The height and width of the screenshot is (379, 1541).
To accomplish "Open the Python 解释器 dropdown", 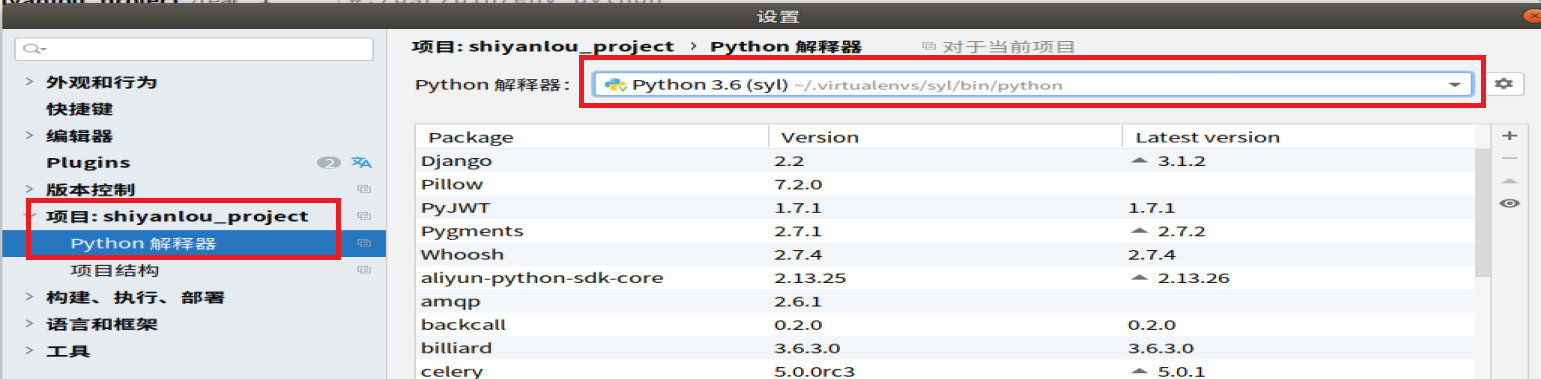I will (x=1032, y=85).
